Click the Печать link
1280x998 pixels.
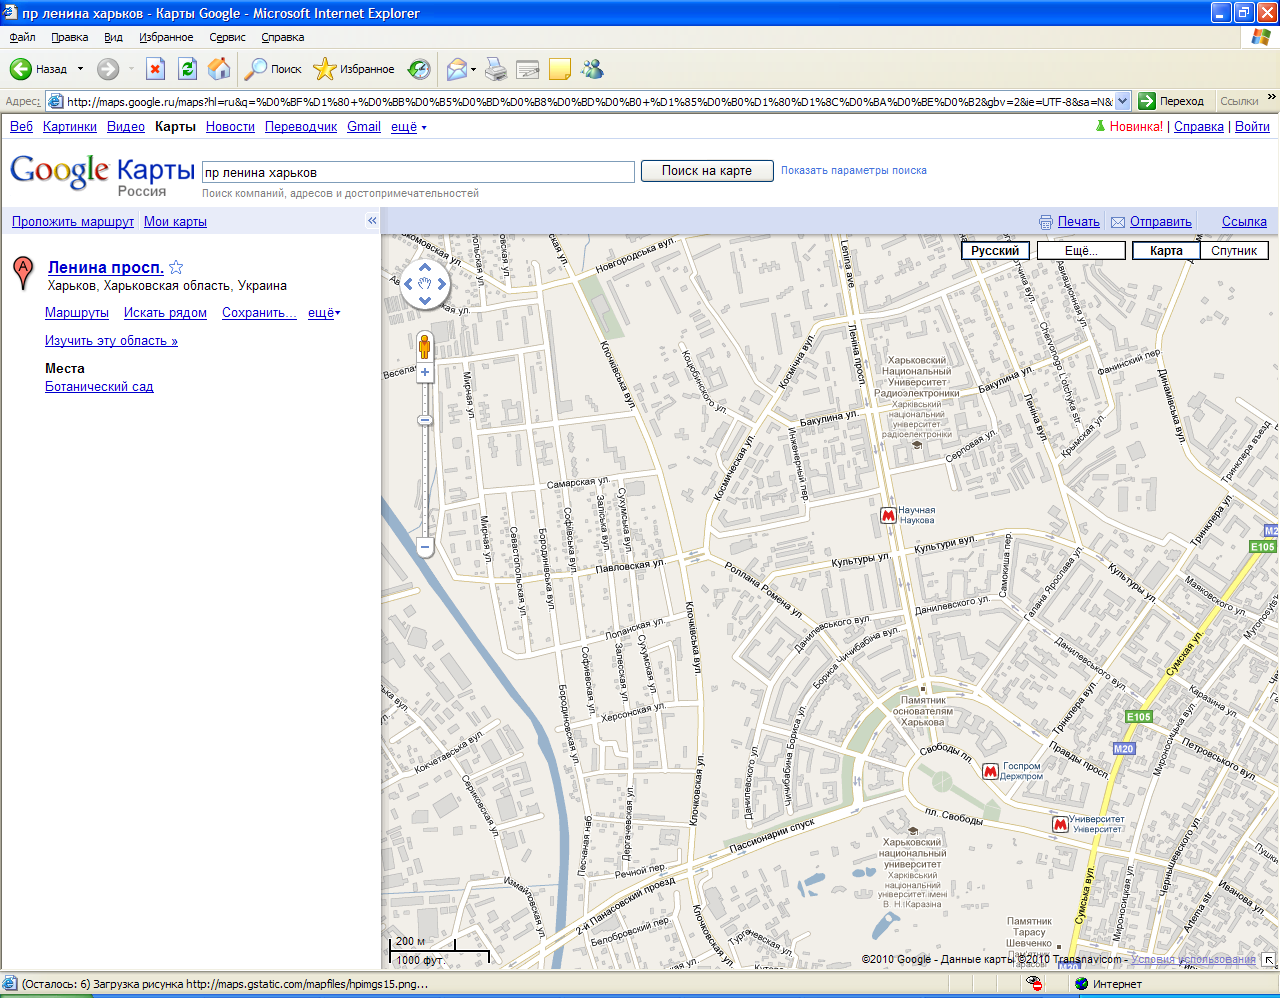click(1079, 222)
